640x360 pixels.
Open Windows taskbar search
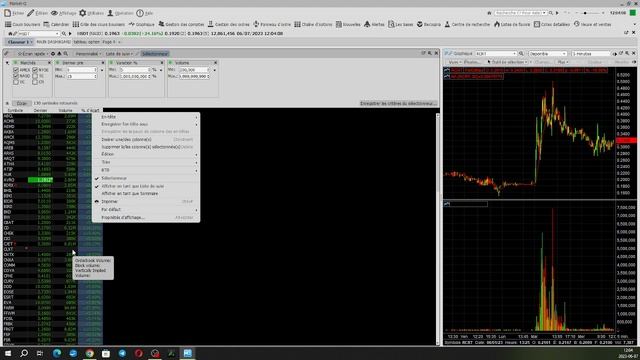pyautogui.click(x=24, y=353)
